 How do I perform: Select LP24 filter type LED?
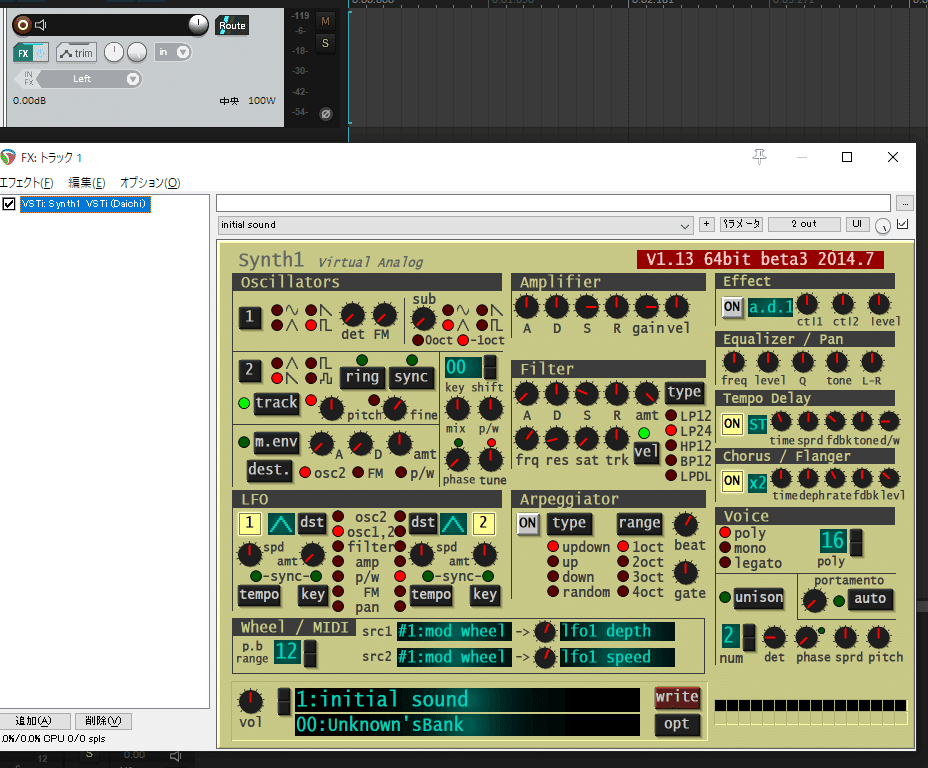point(671,431)
